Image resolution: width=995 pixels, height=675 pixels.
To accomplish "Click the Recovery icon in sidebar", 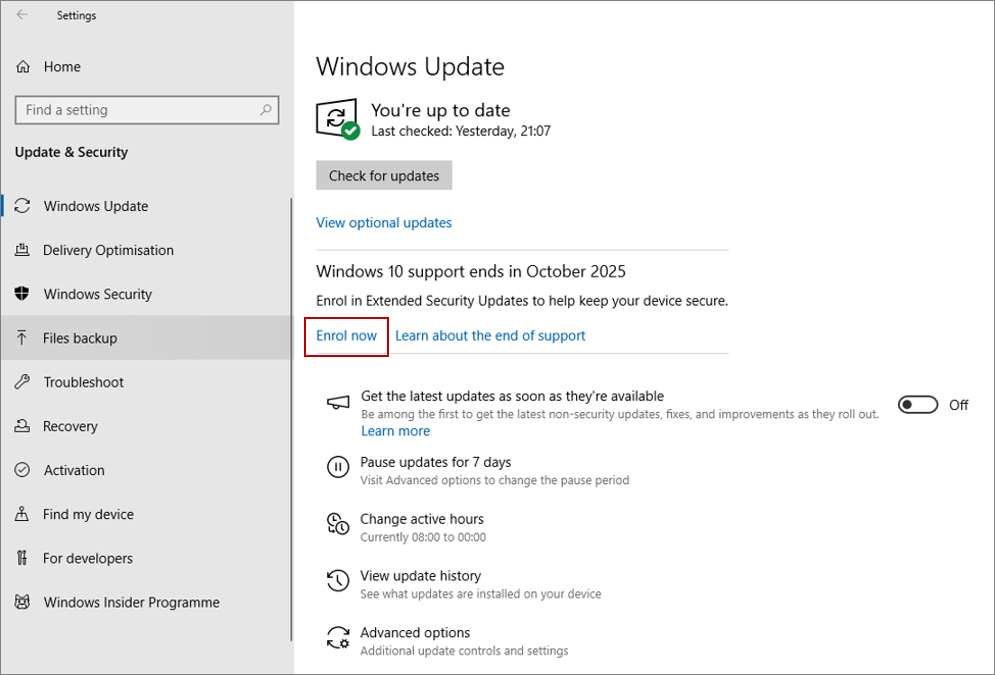I will 22,426.
